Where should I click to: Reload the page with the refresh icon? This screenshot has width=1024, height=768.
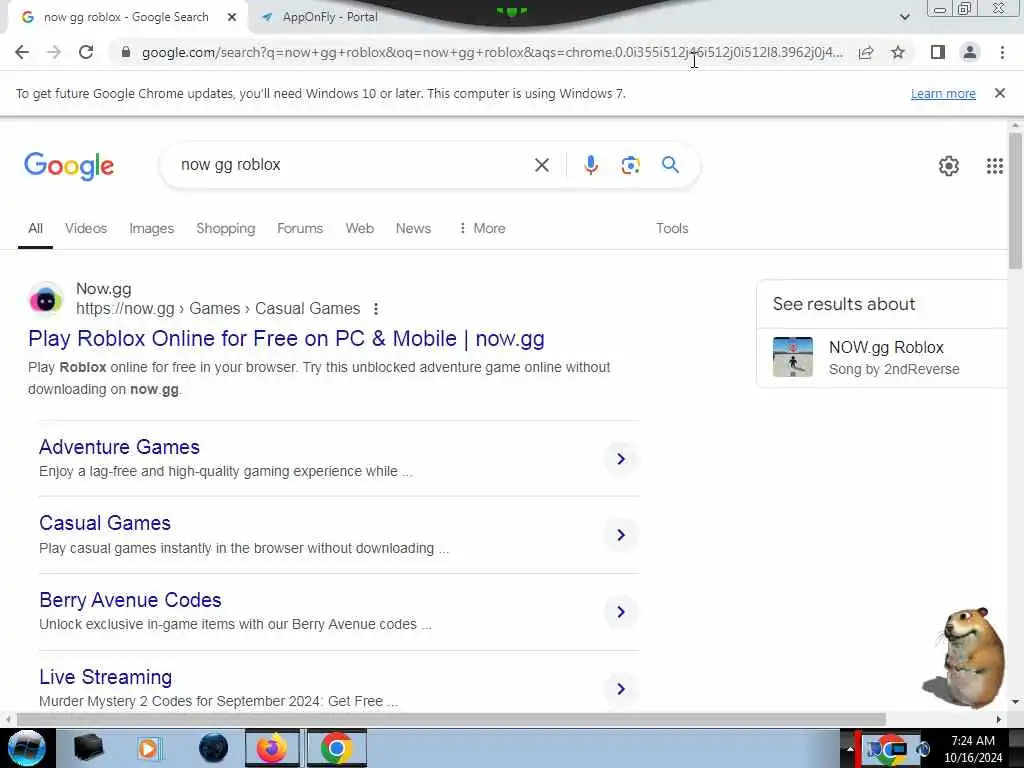pyautogui.click(x=86, y=52)
